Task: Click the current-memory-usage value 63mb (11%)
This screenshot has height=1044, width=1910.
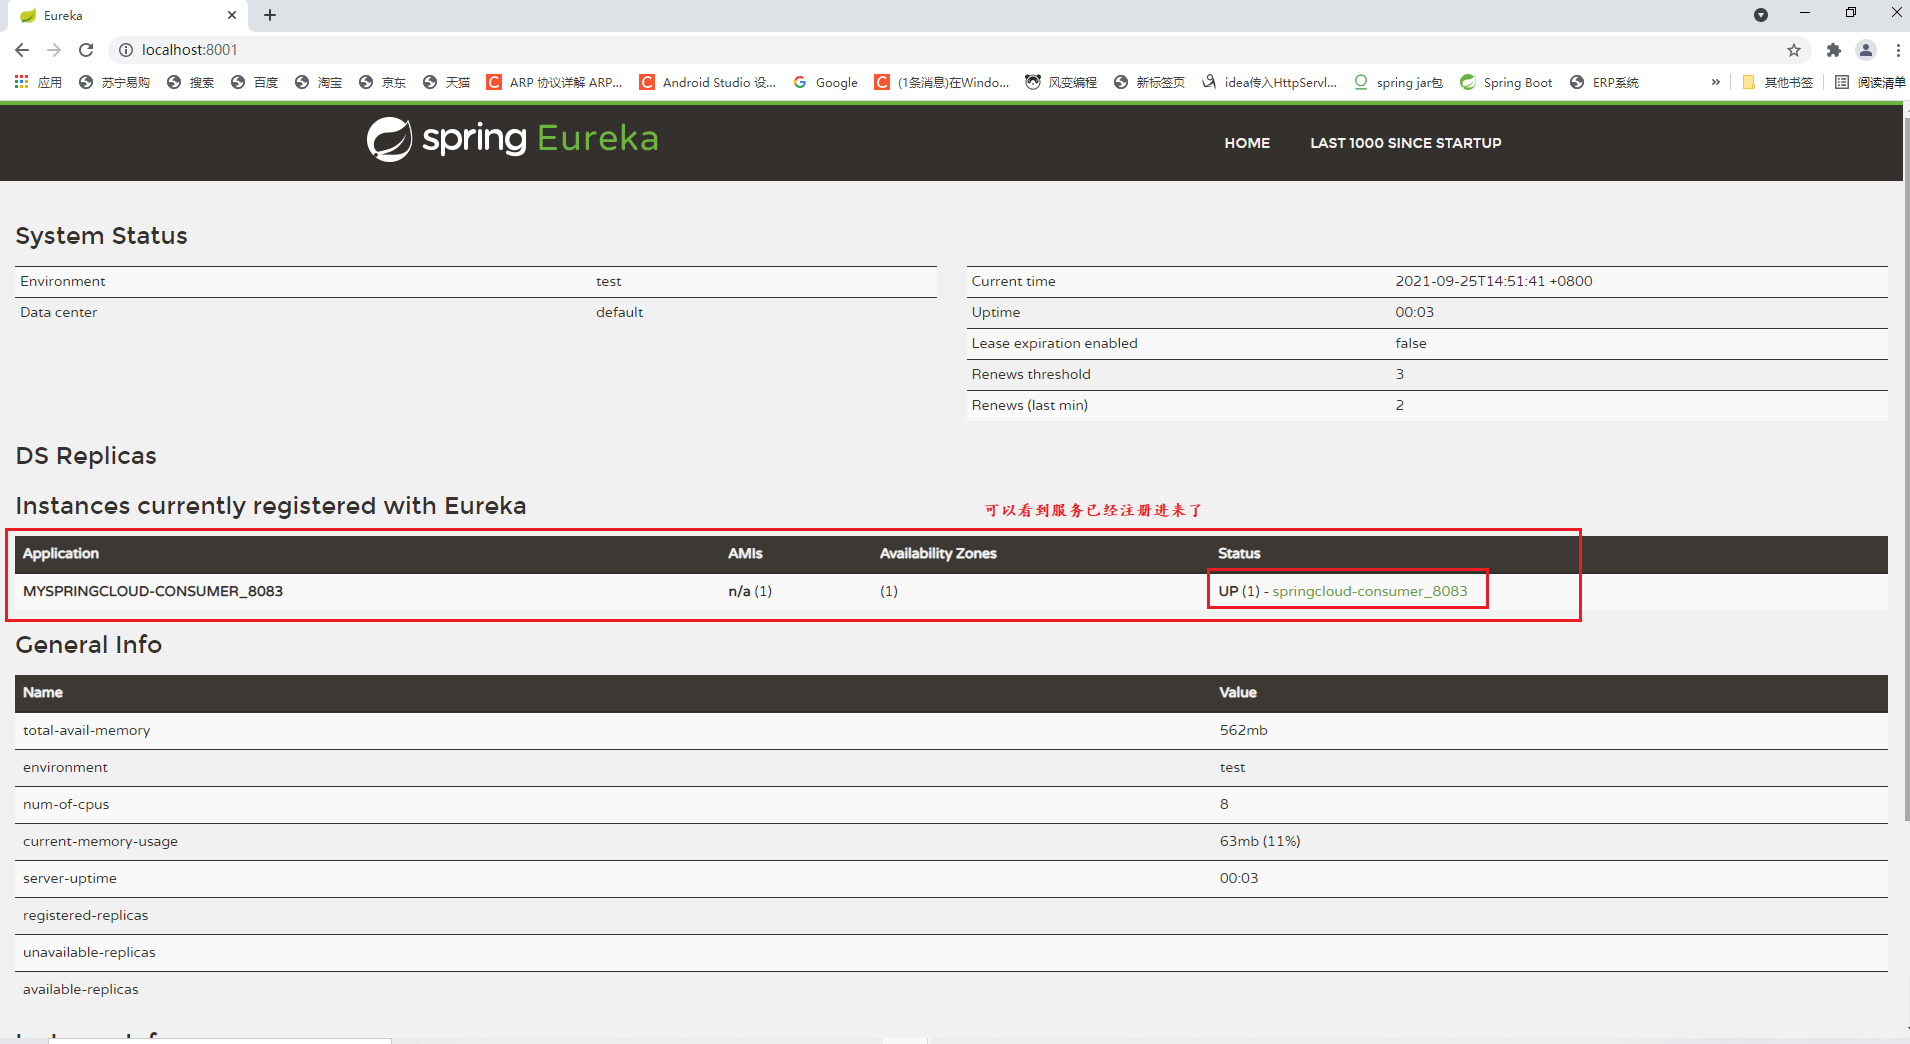Action: [x=1259, y=841]
